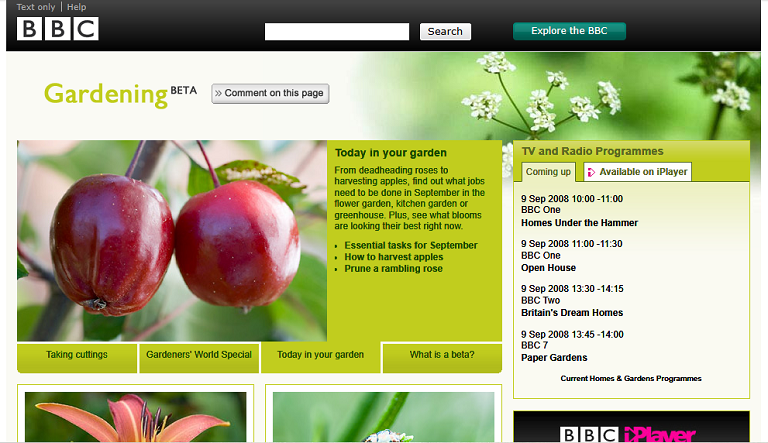Click the 9 Sep 2008 13:45 -14:00 text

coord(572,335)
